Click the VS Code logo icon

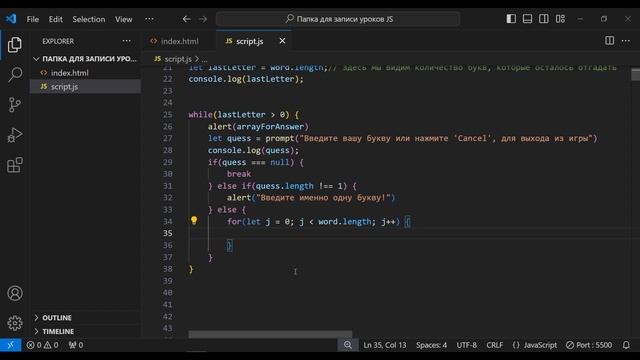pyautogui.click(x=11, y=19)
